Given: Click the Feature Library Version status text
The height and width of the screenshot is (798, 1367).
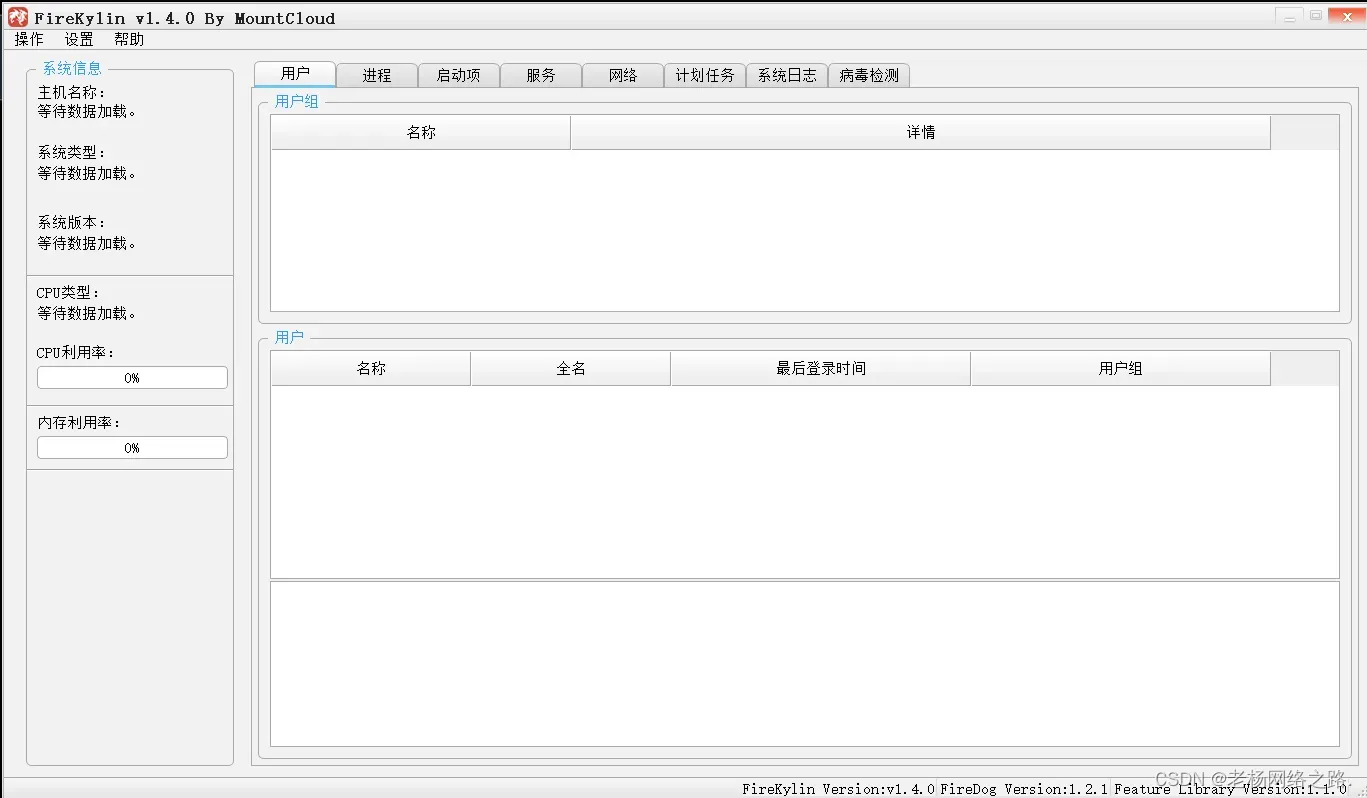Looking at the screenshot, I should click(x=1230, y=789).
